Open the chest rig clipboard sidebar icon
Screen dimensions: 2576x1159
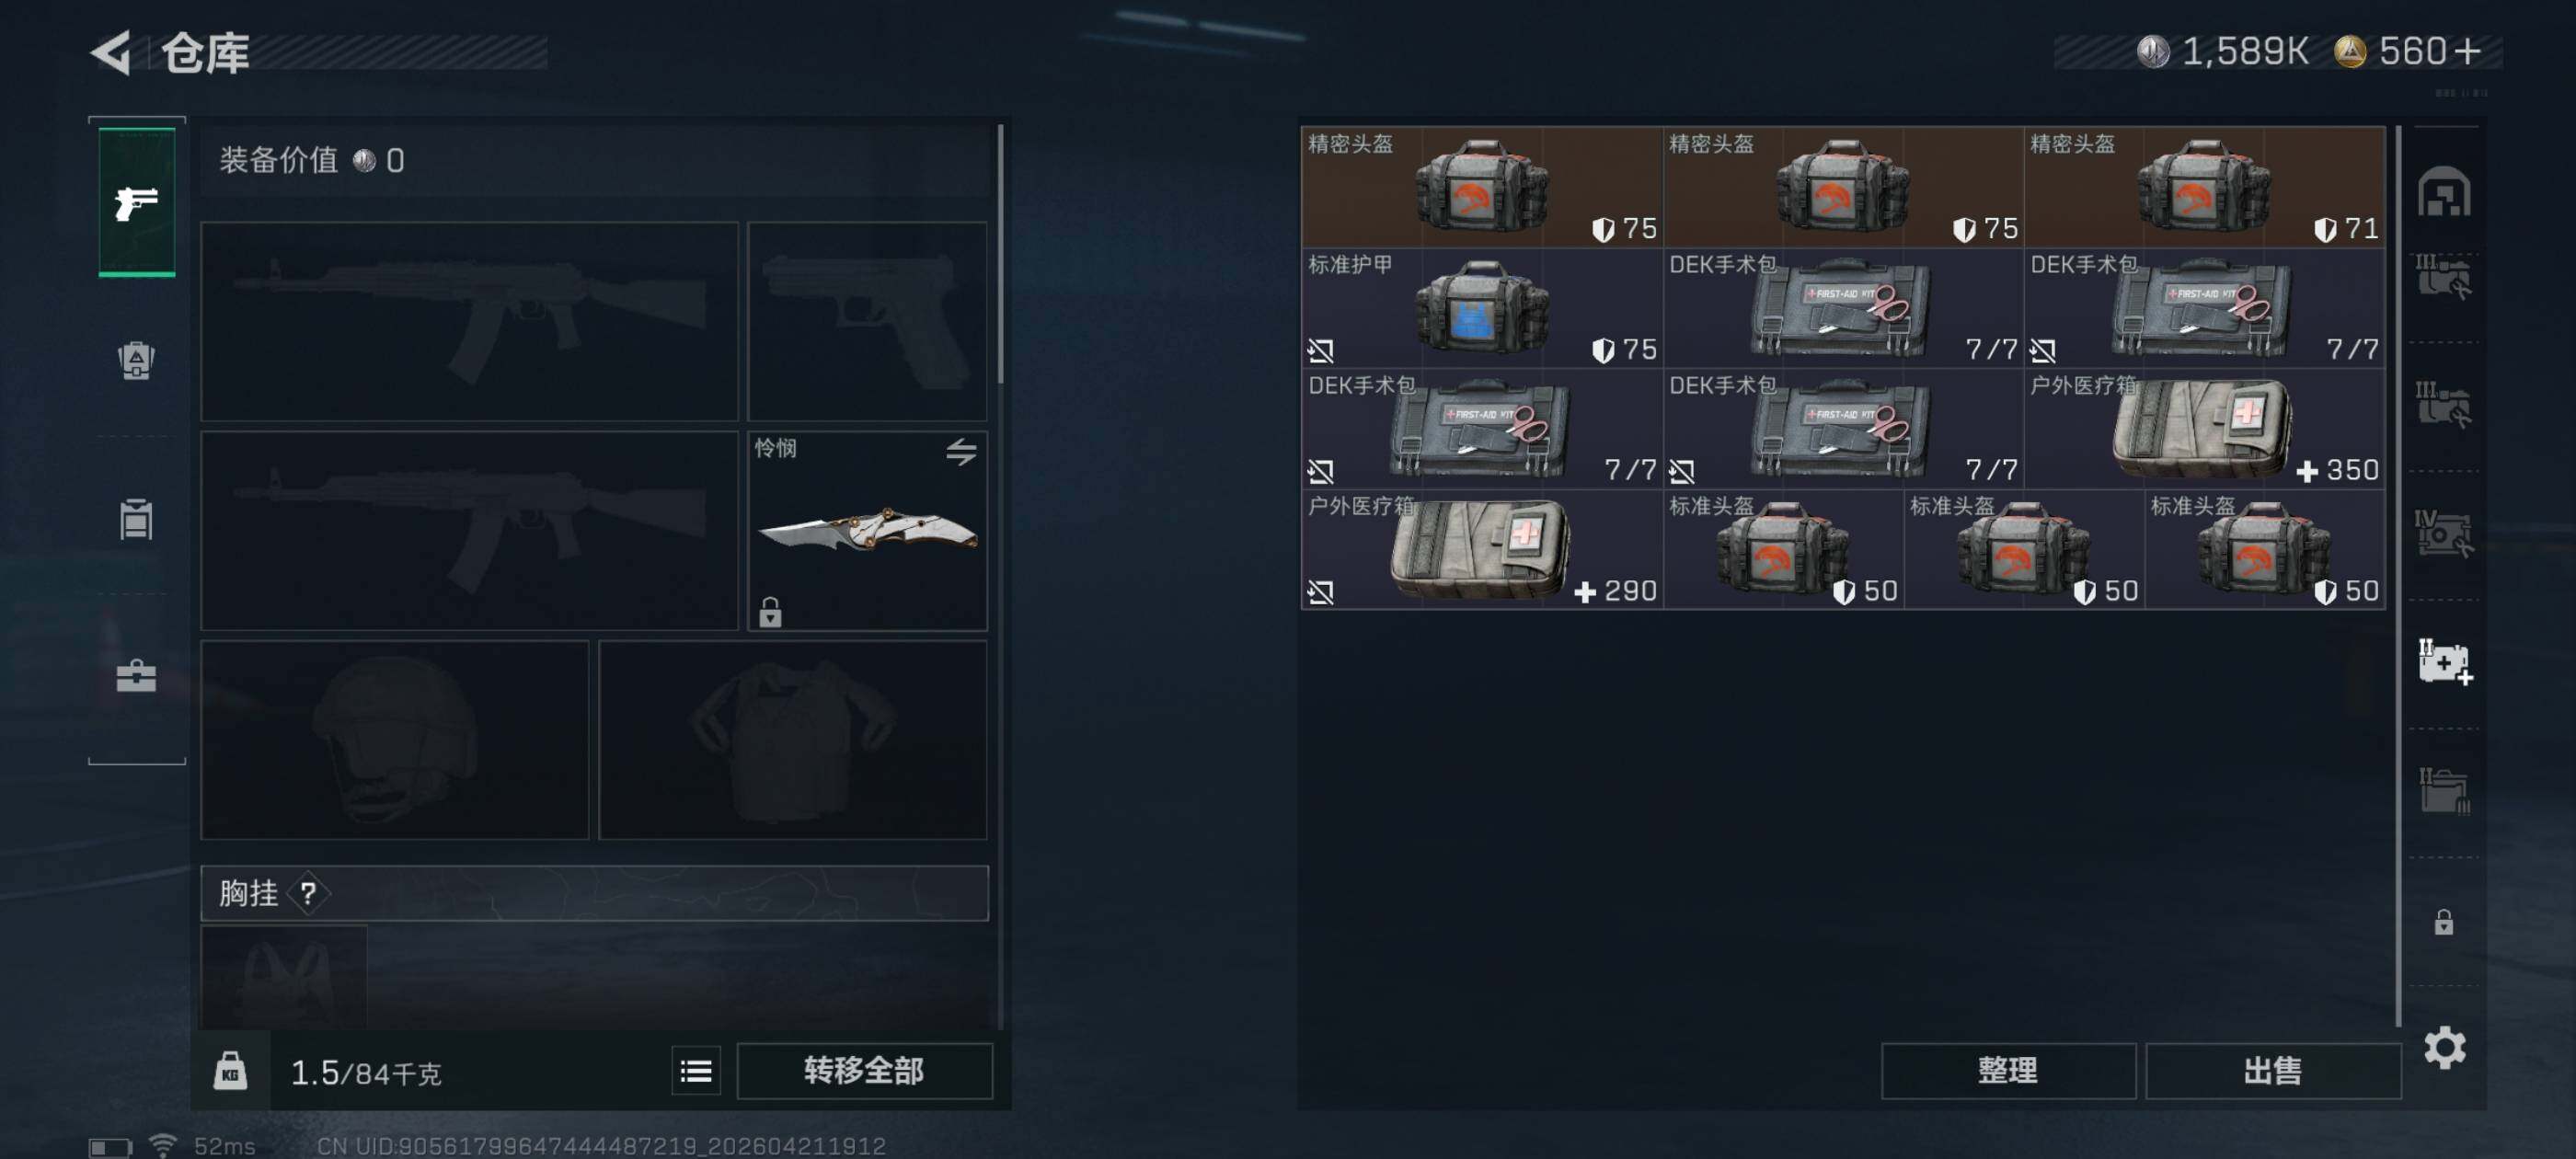pos(136,519)
